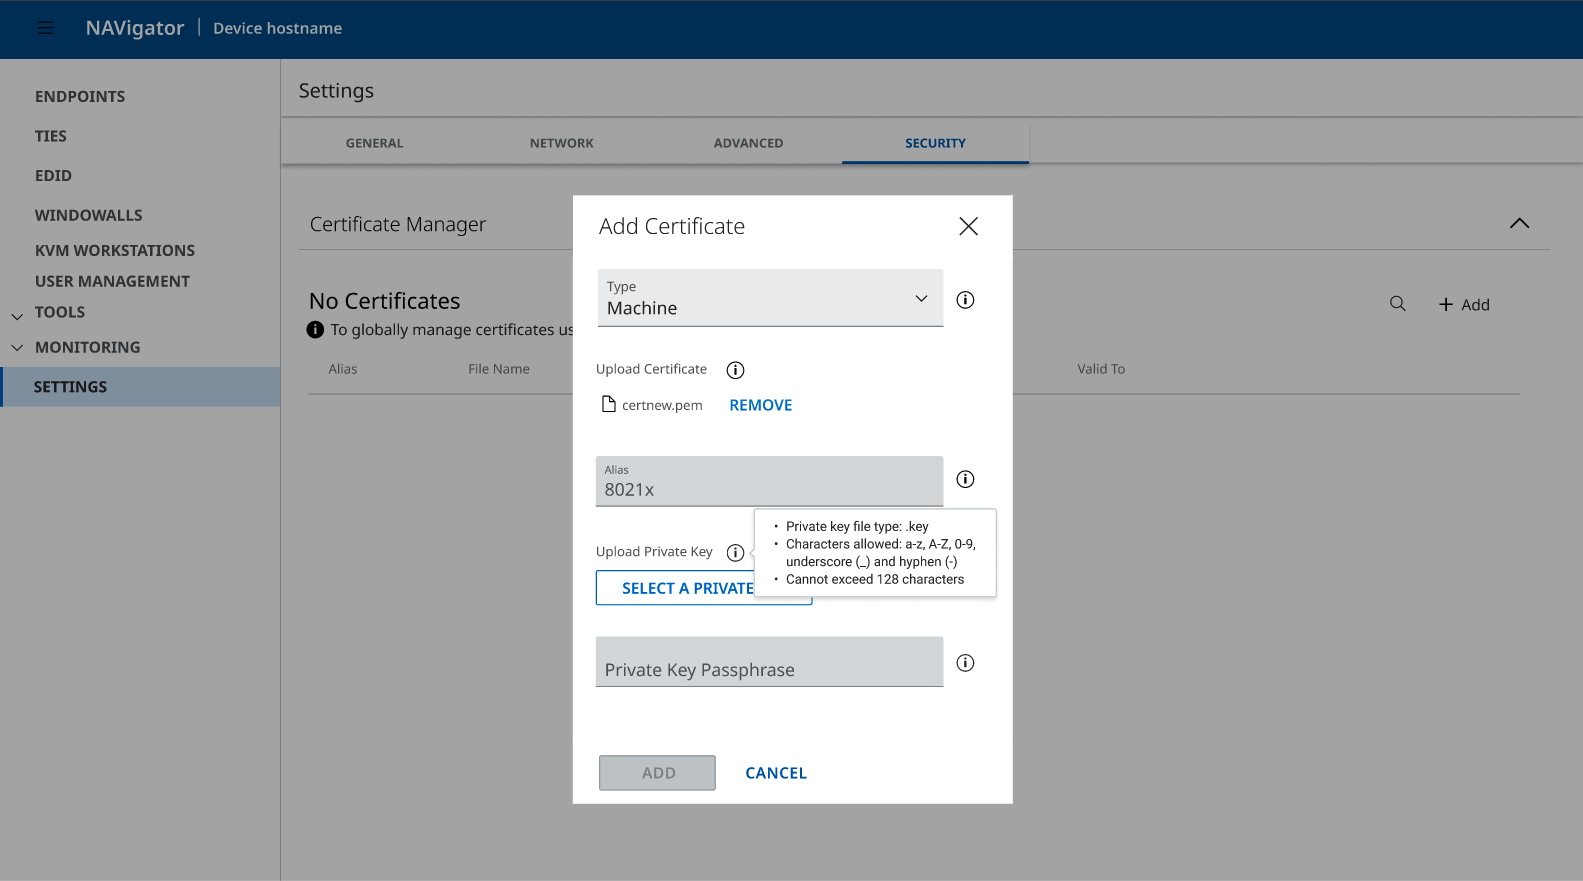Click info icon next to Upload Private Key

(x=735, y=553)
